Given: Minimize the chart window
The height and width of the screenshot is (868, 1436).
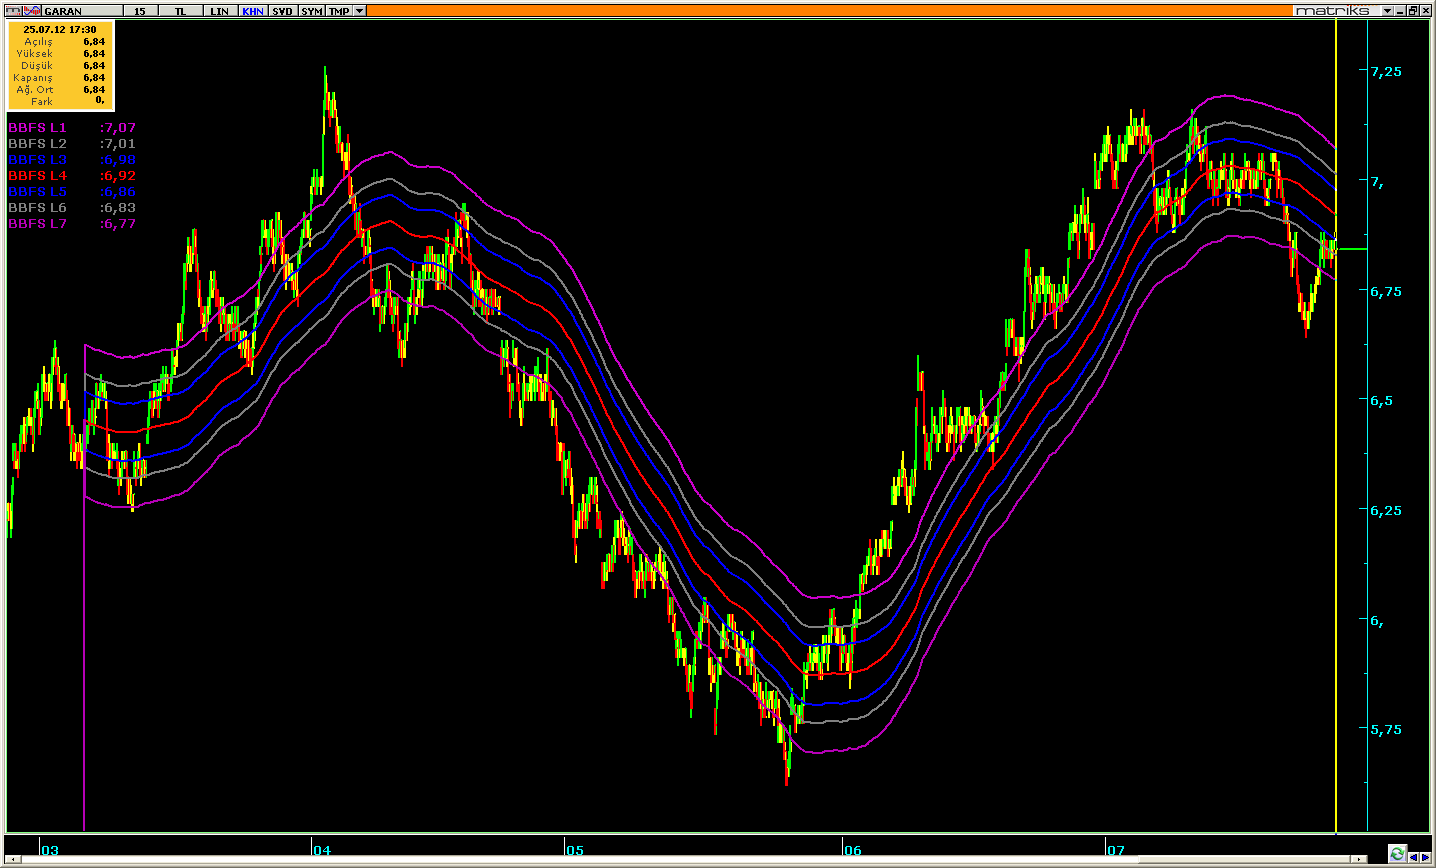Looking at the screenshot, I should pos(1400,11).
